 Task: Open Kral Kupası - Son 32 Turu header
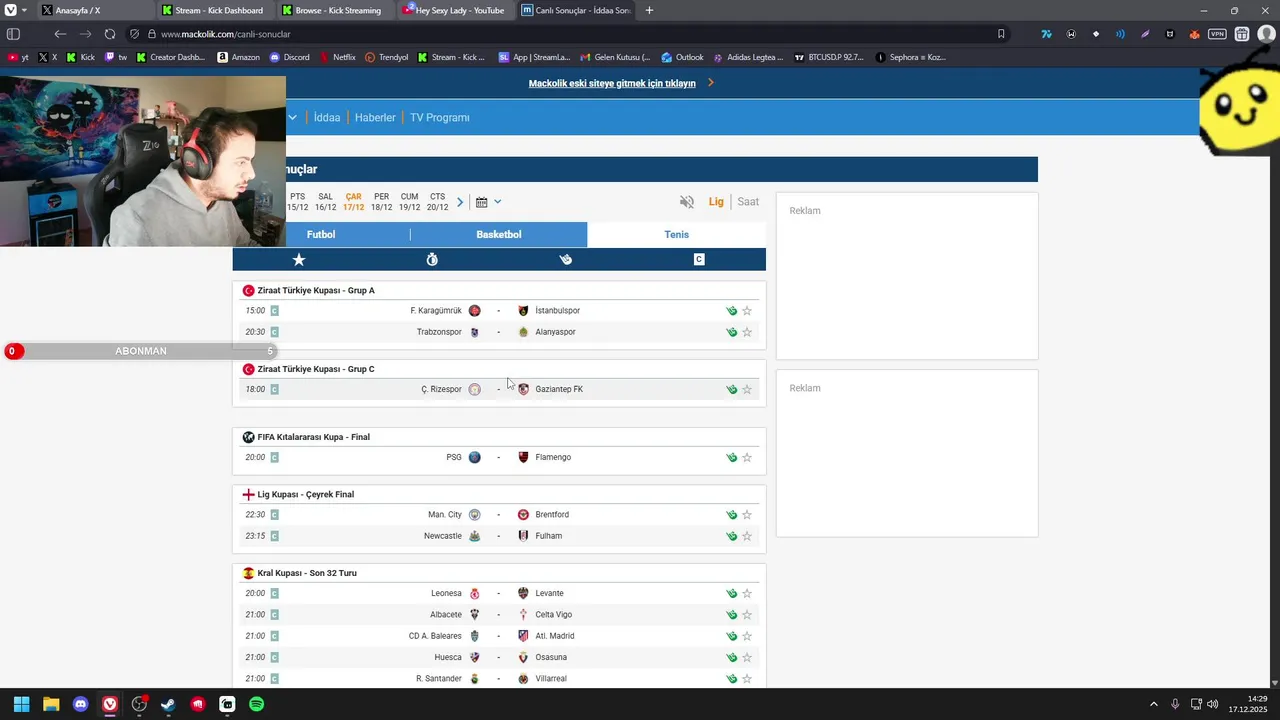tap(307, 574)
